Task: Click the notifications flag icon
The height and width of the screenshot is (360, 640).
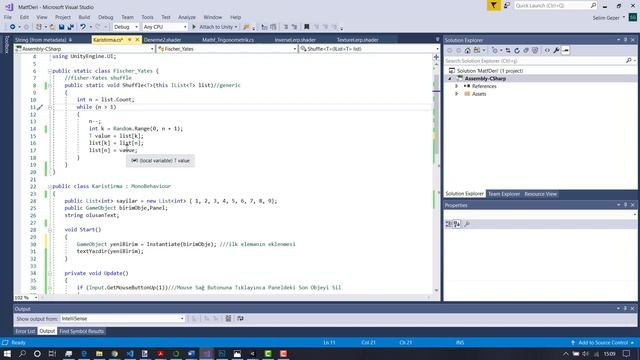Action: coord(493,5)
